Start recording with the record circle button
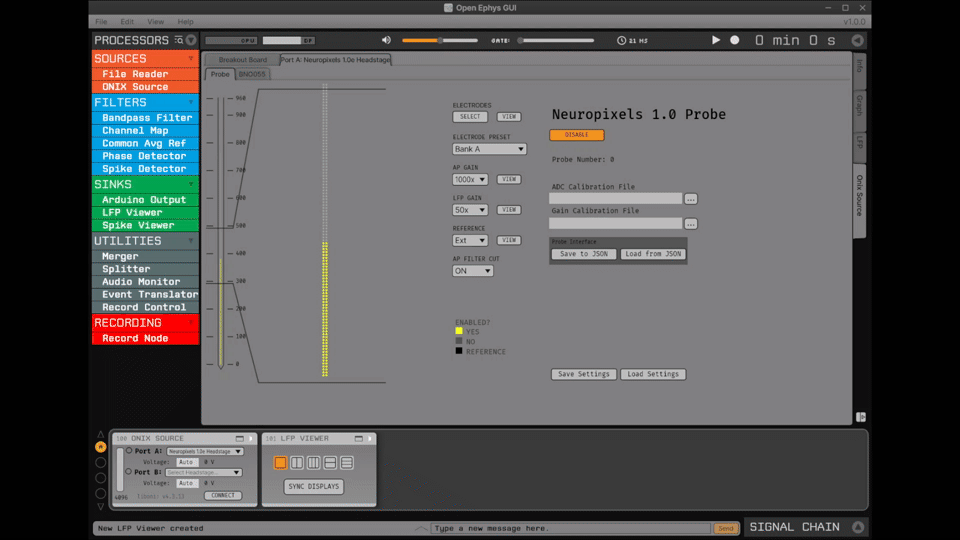Screen dimensions: 960x540 [735, 40]
